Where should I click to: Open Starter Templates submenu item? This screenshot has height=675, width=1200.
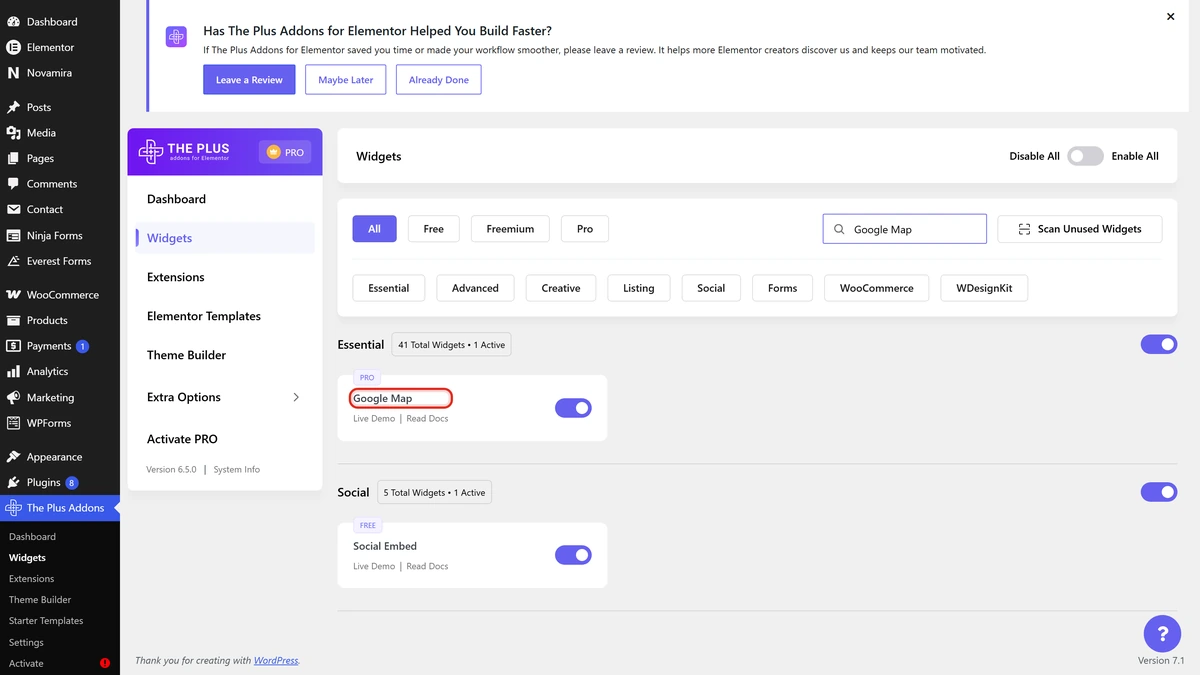(46, 621)
